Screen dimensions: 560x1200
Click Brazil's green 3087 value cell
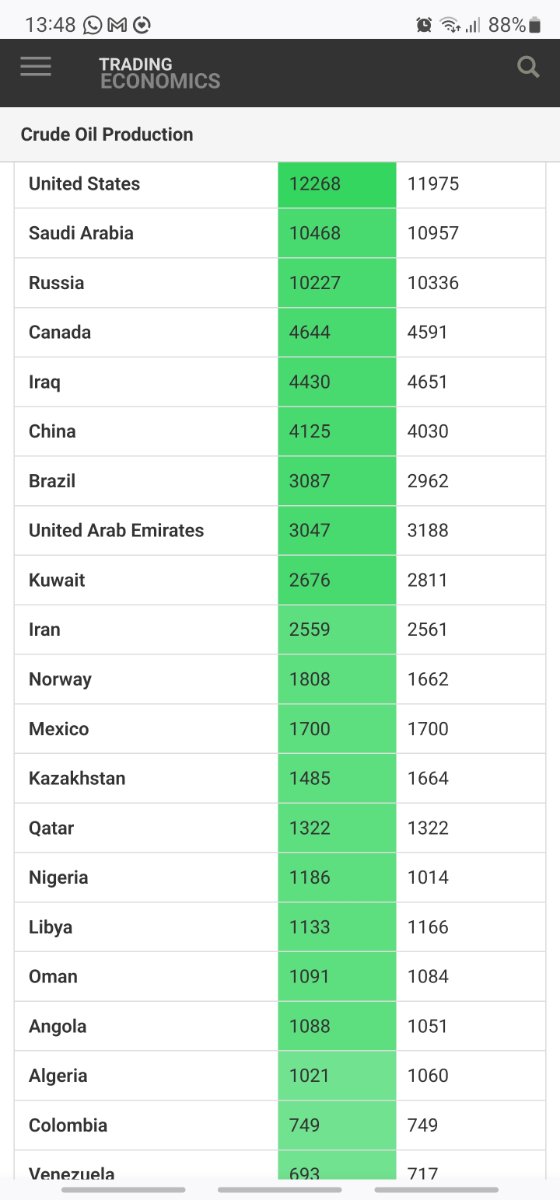(x=337, y=481)
